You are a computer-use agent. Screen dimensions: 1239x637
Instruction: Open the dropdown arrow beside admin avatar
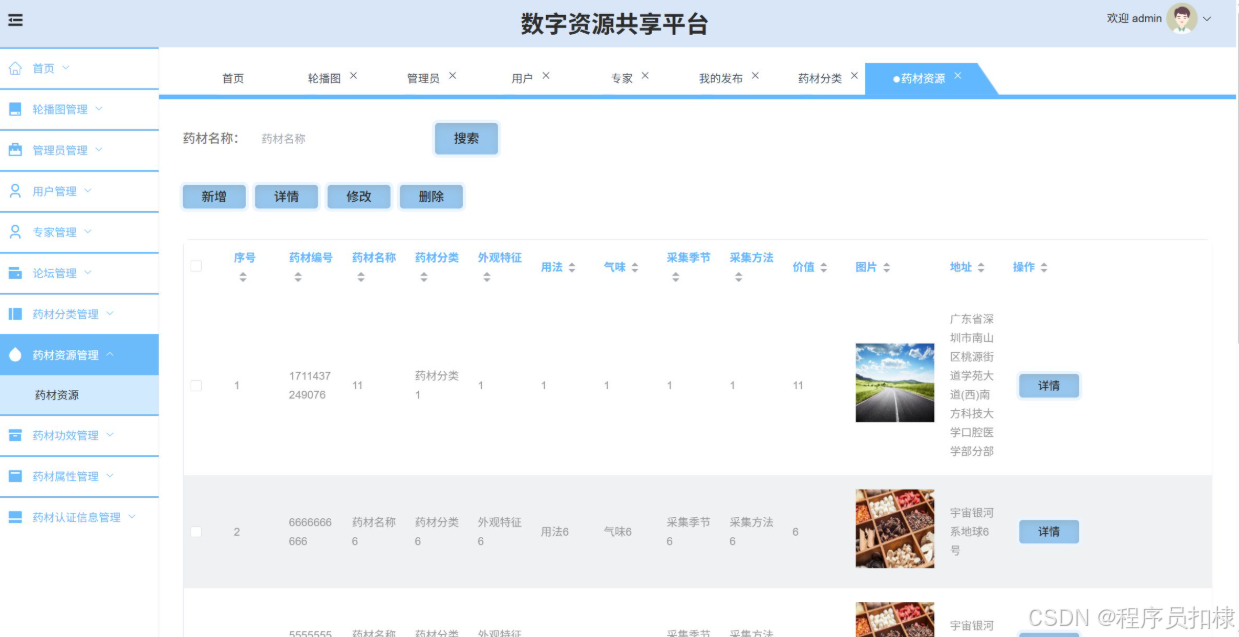tap(1207, 20)
